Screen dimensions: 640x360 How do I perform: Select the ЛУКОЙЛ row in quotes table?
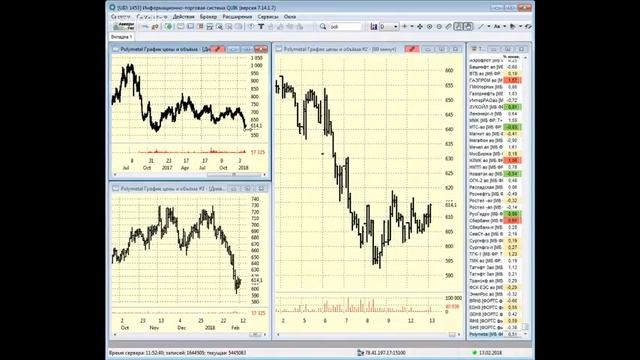tap(495, 107)
